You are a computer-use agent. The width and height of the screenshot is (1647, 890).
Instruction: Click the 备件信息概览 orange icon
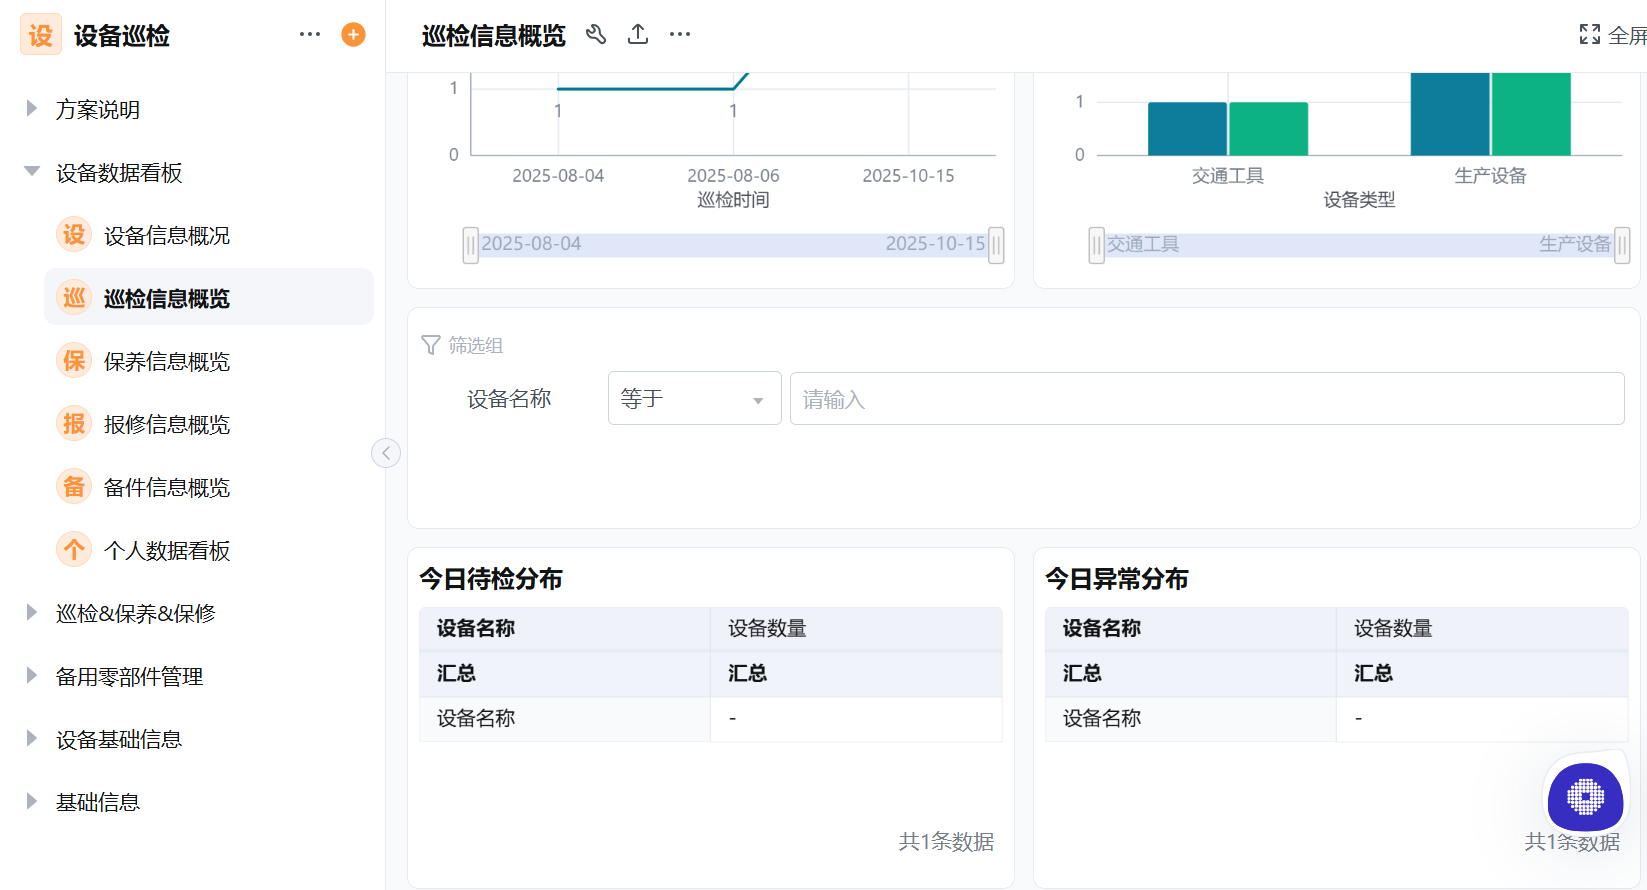tap(74, 487)
